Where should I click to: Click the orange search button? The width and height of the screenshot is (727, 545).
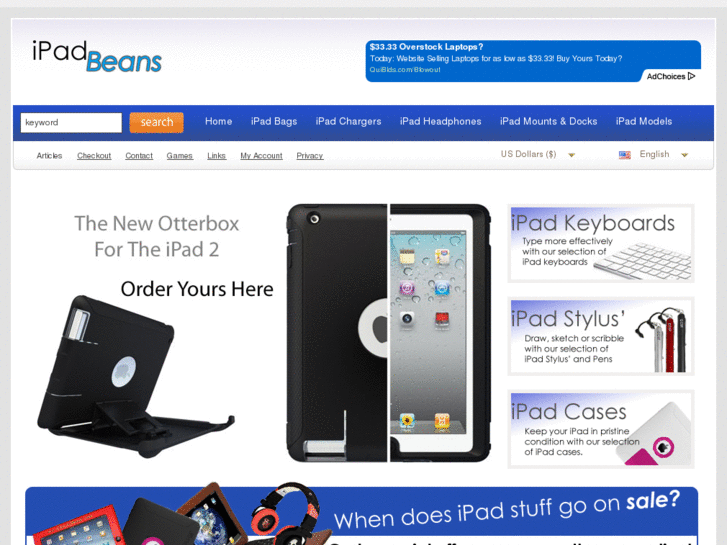[x=157, y=122]
